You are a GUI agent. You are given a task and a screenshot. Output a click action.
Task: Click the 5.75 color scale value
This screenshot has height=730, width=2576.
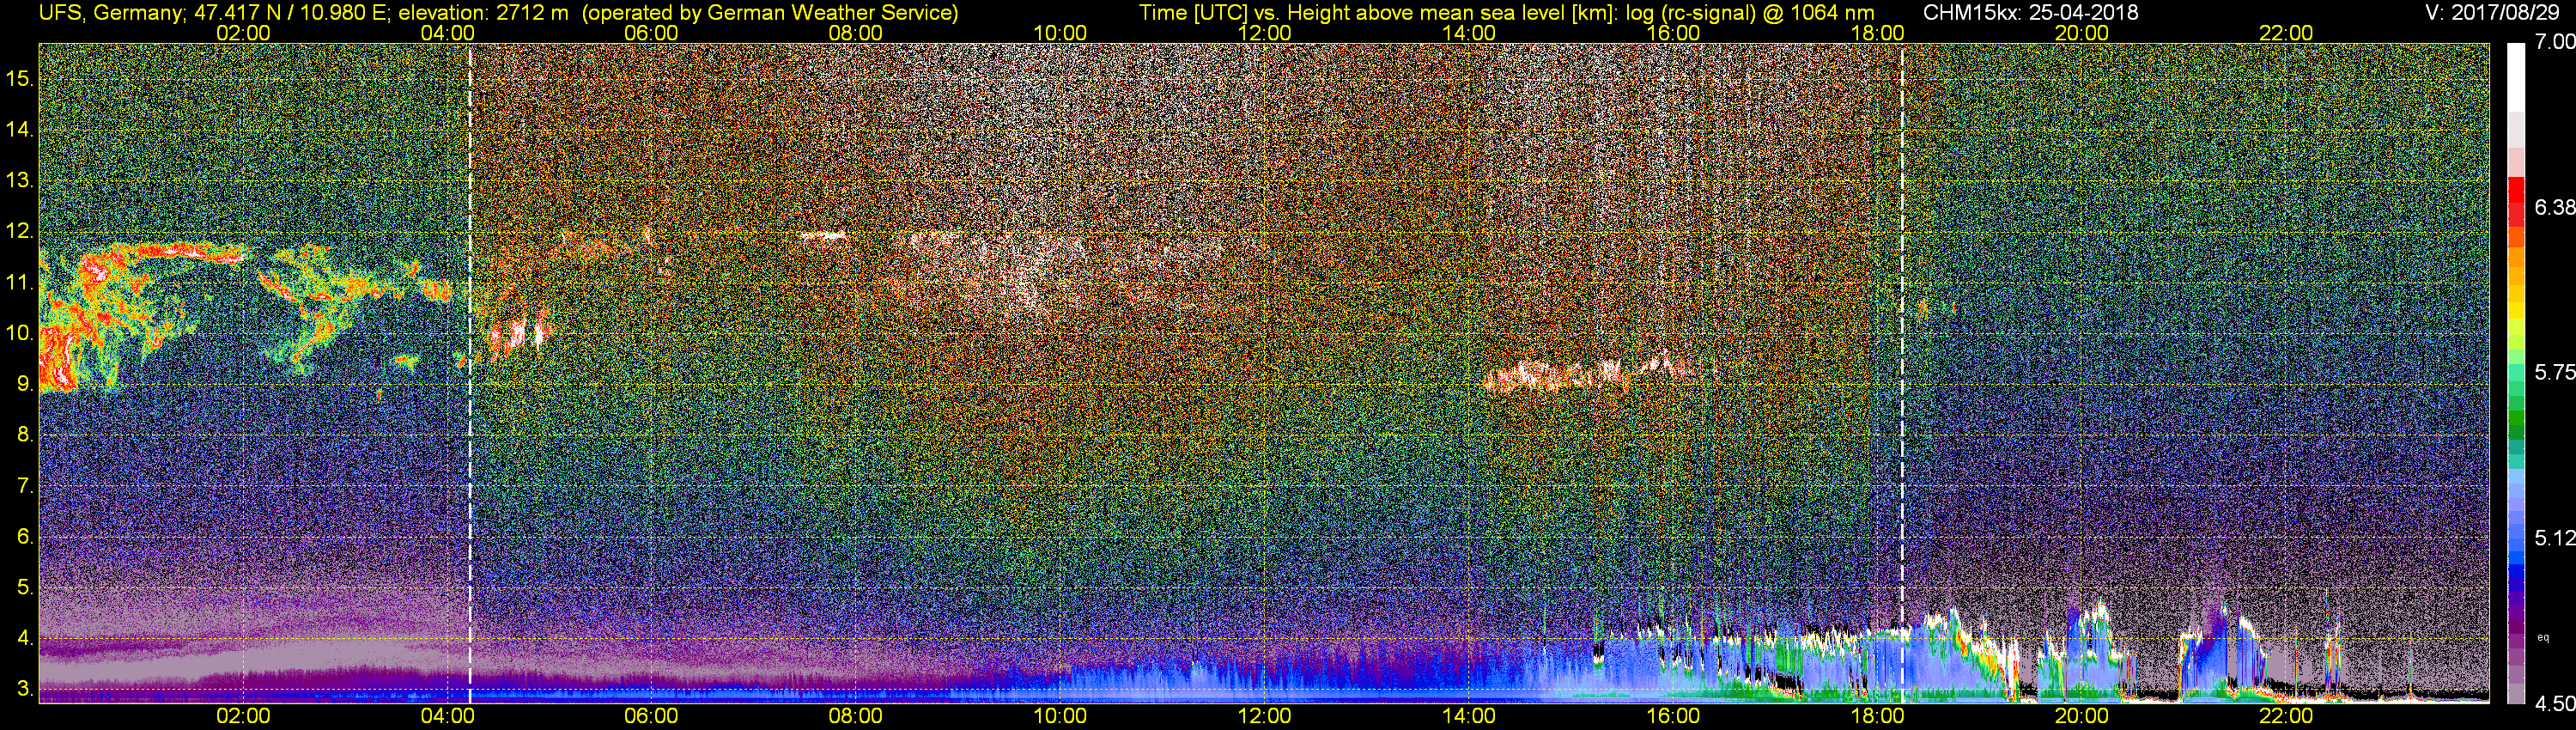click(x=2554, y=372)
